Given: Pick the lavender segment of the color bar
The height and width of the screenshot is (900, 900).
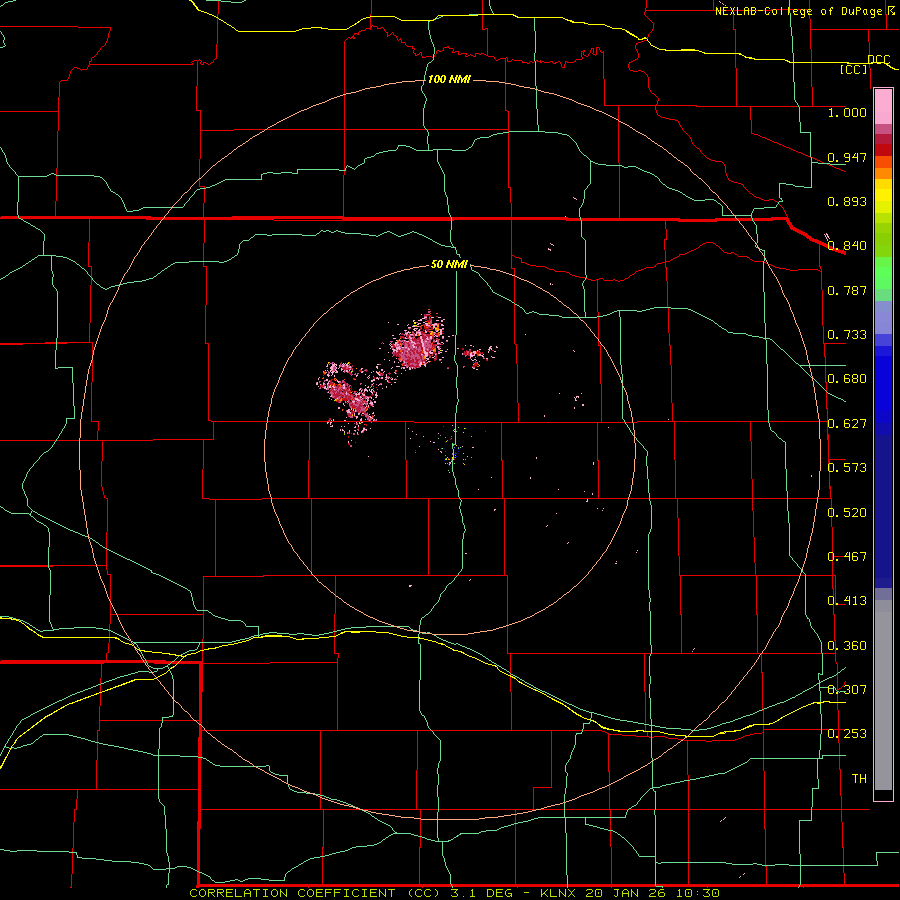Looking at the screenshot, I should click(883, 318).
